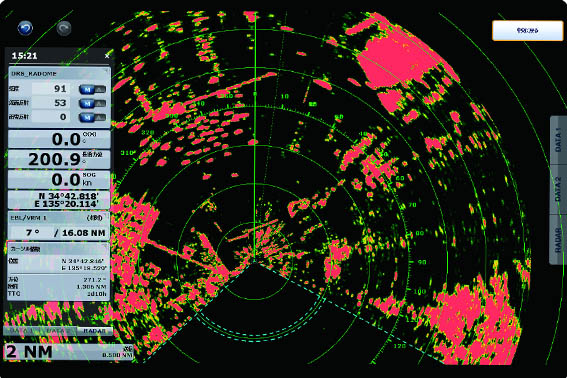Click the blue undo arrow icon
Viewport: 567px width, 378px height.
(25, 28)
